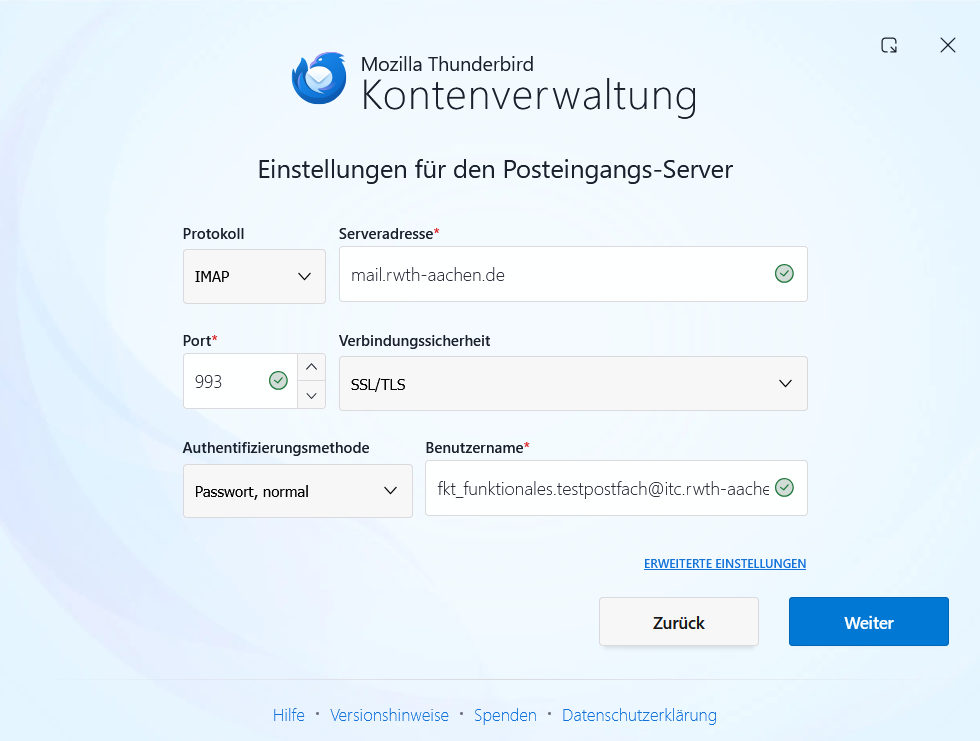This screenshot has height=741, width=980.
Task: Open the Protokoll IMAP dropdown
Action: (254, 277)
